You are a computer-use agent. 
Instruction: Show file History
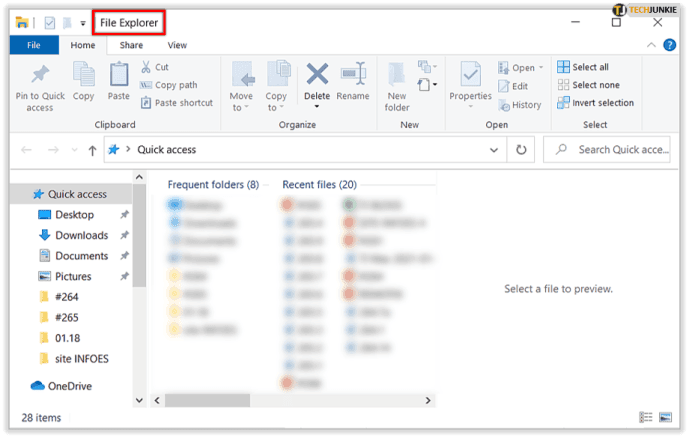point(520,105)
